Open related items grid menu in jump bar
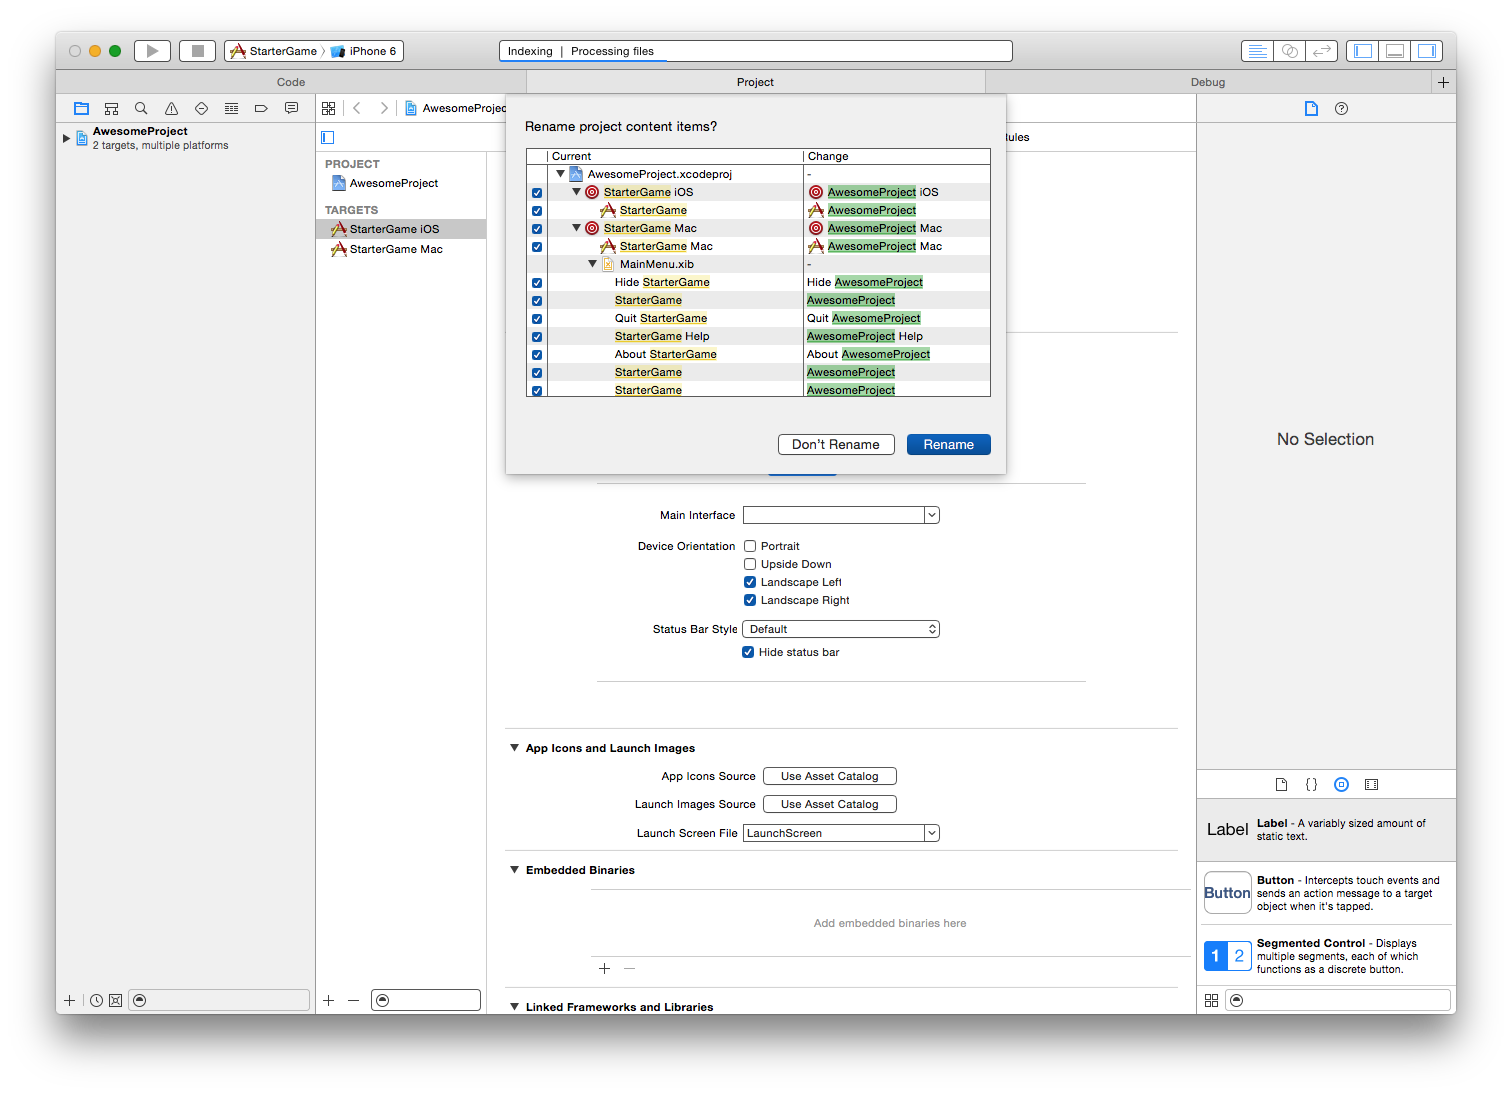The width and height of the screenshot is (1512, 1094). (329, 108)
